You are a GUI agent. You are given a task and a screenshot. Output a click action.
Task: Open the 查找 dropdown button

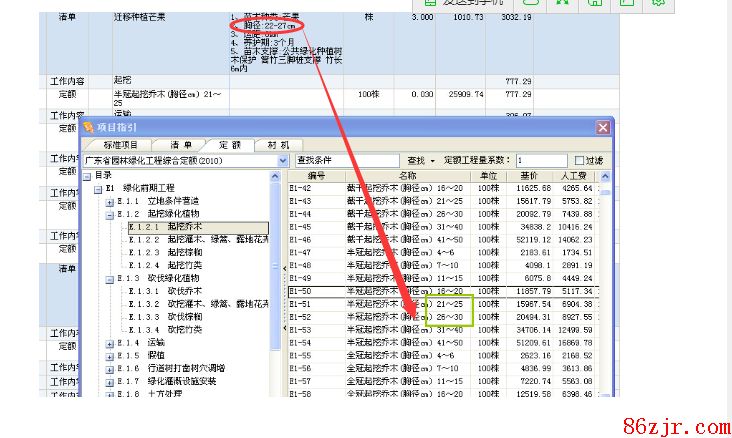click(x=420, y=160)
